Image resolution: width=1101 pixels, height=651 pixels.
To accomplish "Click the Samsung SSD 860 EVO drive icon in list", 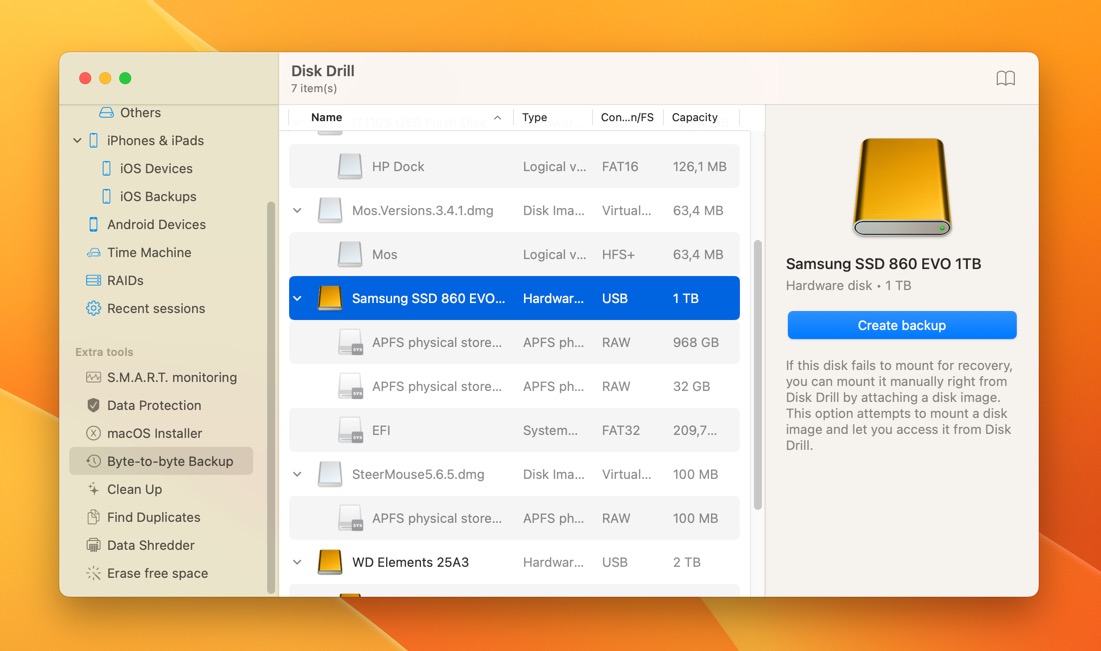I will [330, 298].
